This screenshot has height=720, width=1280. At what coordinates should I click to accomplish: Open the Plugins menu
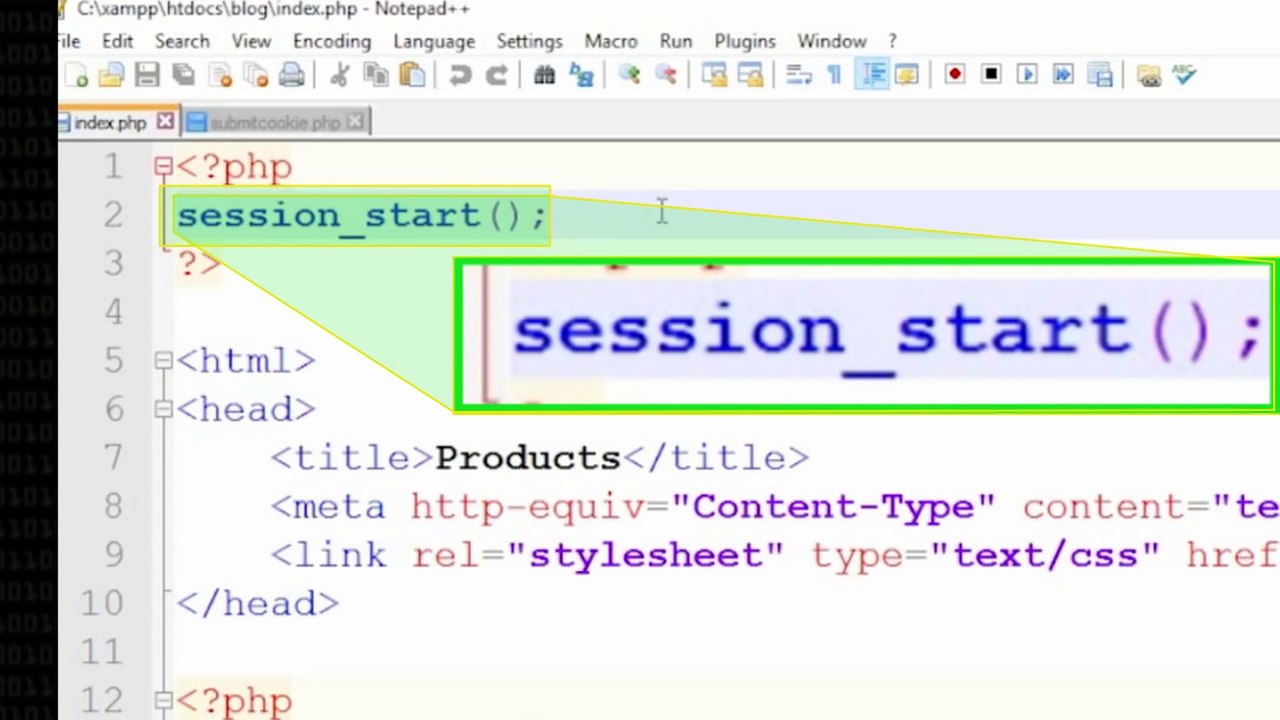pos(745,41)
